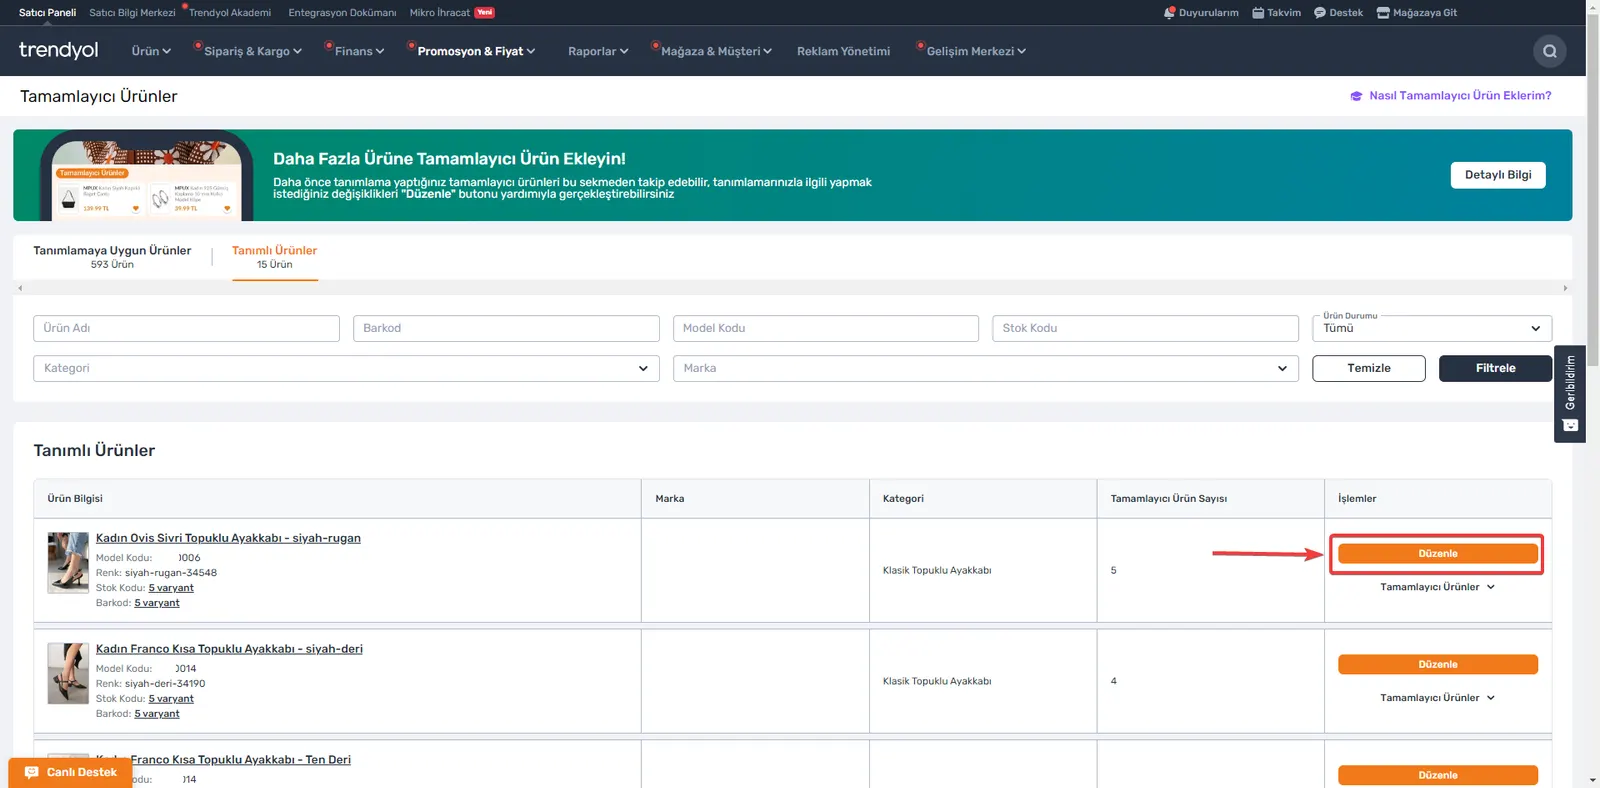This screenshot has height=788, width=1600.
Task: Expand Promosyon & Fiyat menu
Action: (476, 51)
